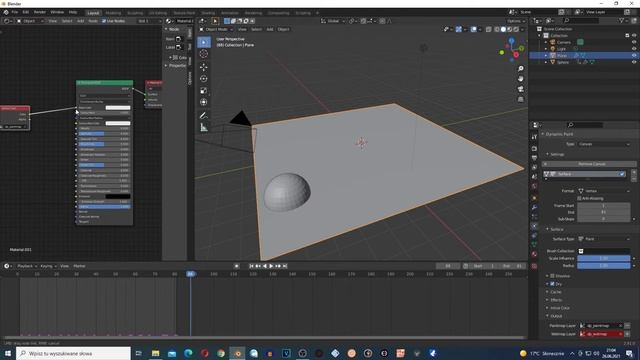Click the outliner filter funnel icon
Image resolution: width=640 pixels, height=360 pixels.
pos(621,21)
